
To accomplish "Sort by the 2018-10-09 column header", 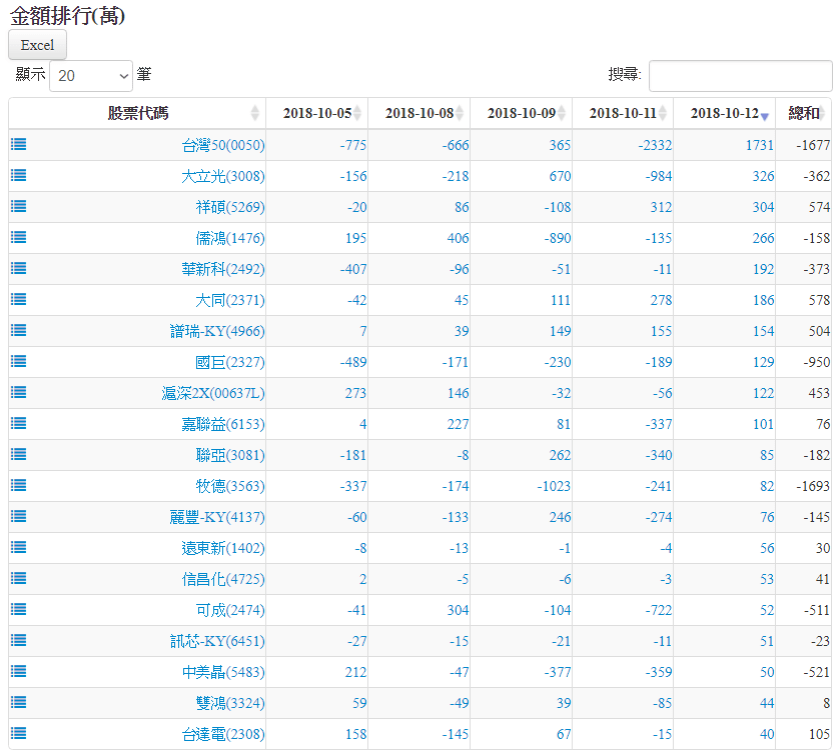I will pos(520,113).
